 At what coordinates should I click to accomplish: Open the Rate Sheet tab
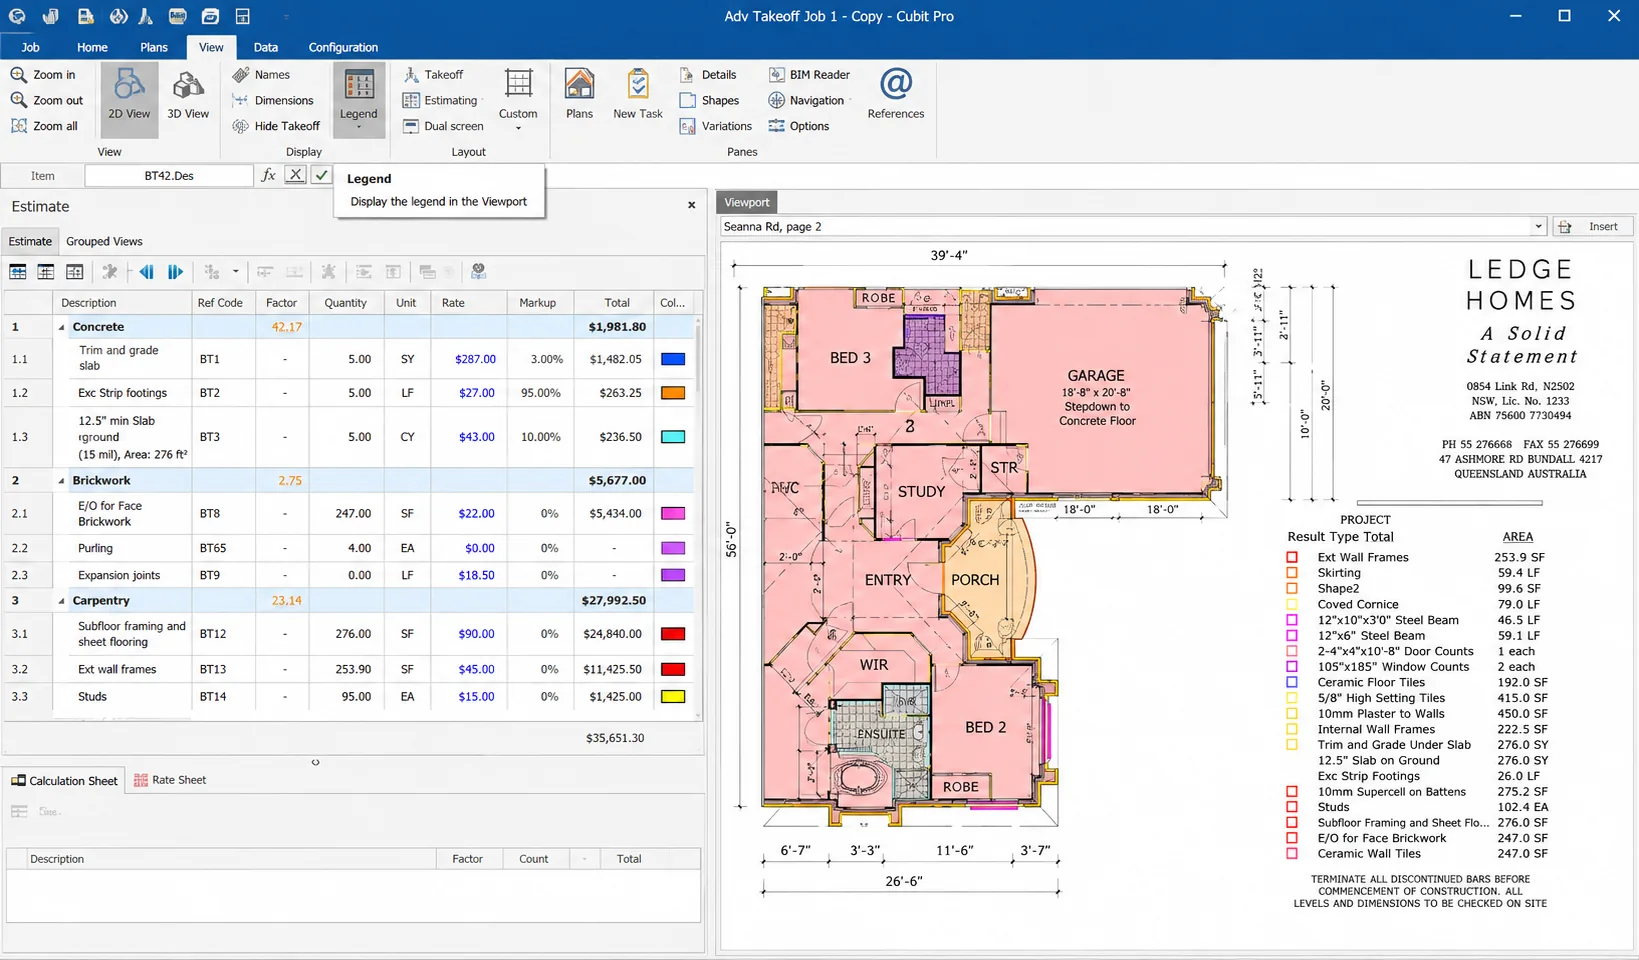coord(170,780)
